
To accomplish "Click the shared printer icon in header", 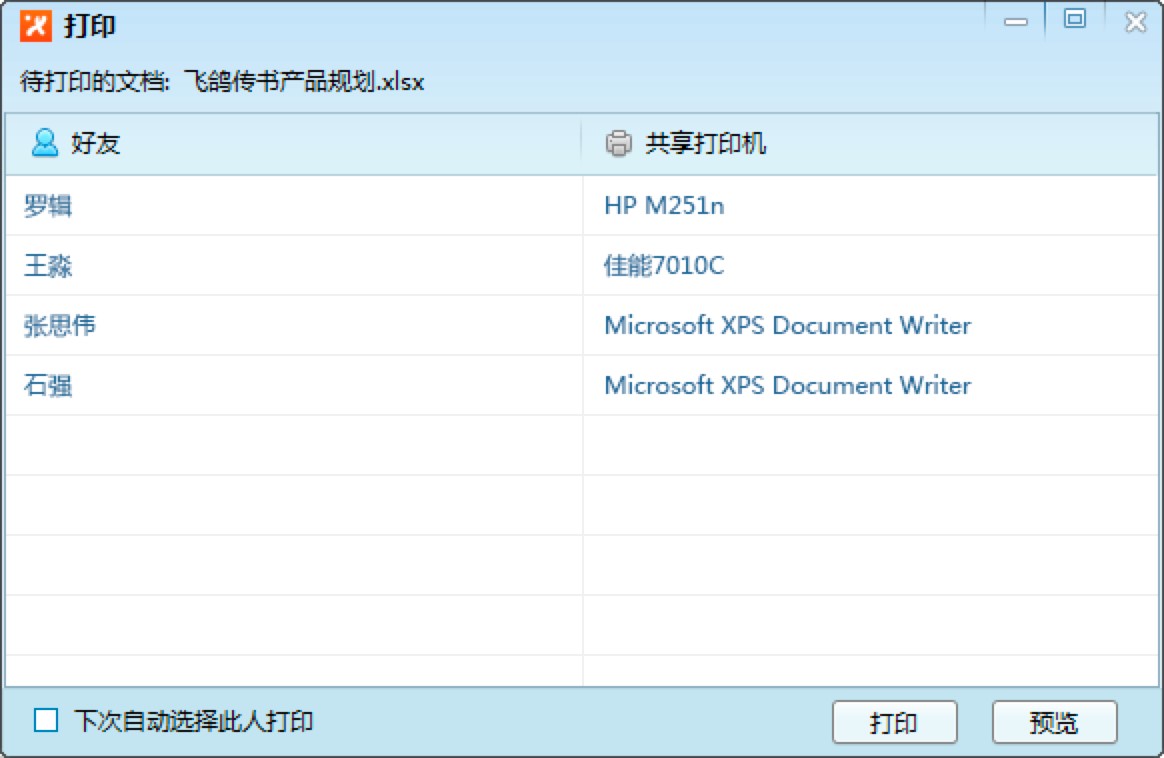I will click(x=619, y=143).
